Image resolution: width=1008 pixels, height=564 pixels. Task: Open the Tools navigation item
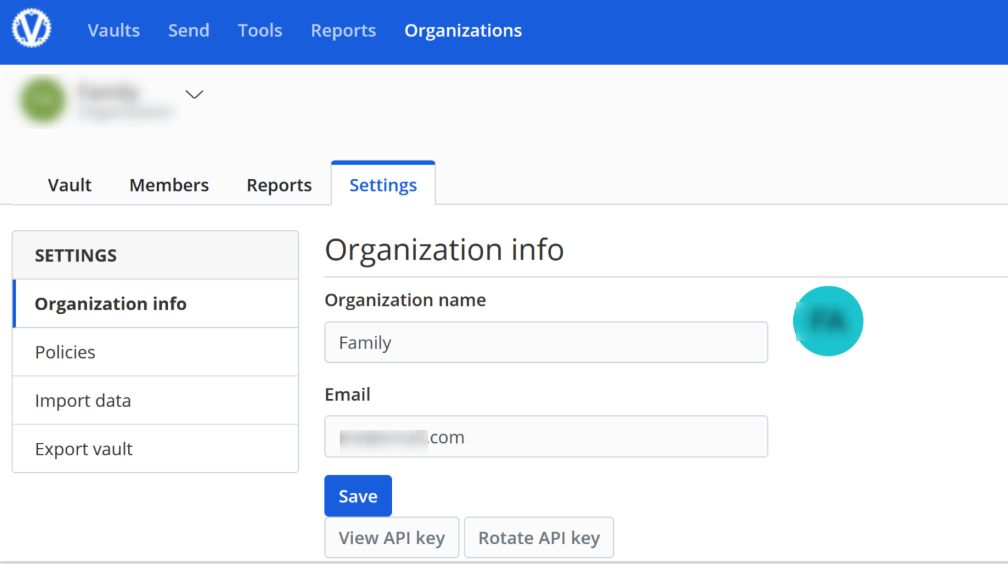click(259, 31)
